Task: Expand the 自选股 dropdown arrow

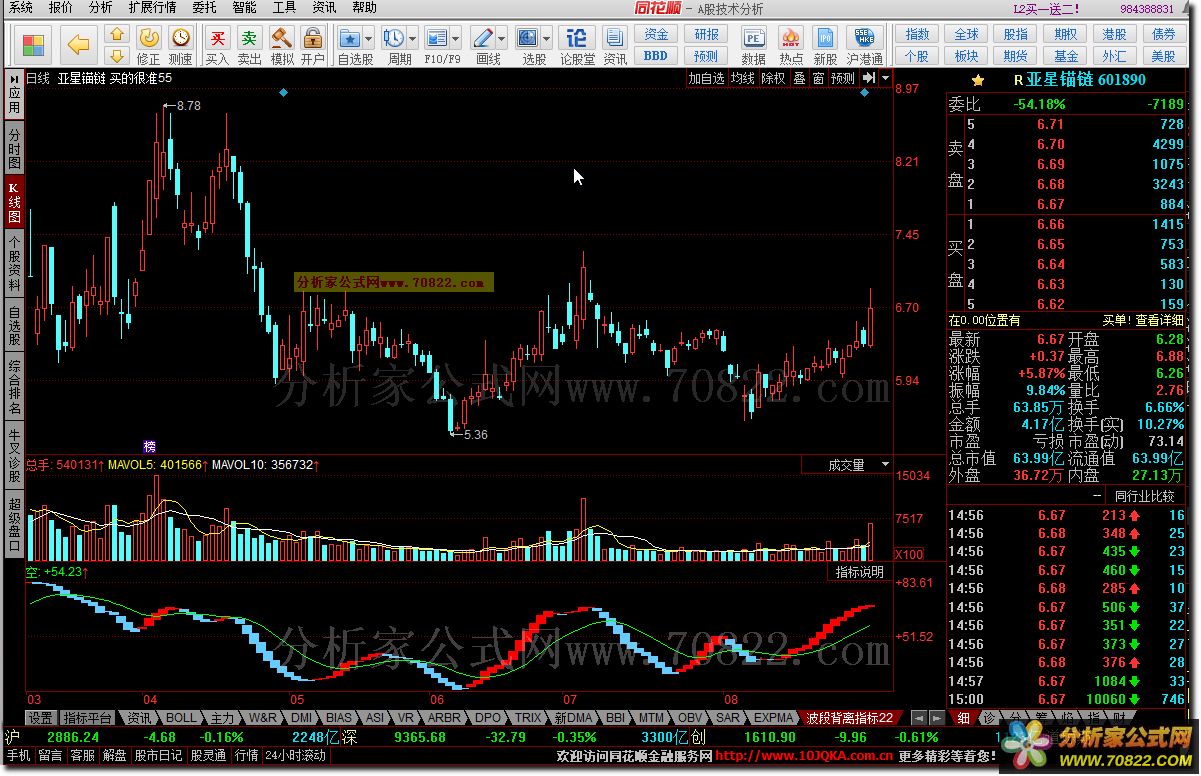Action: (369, 39)
